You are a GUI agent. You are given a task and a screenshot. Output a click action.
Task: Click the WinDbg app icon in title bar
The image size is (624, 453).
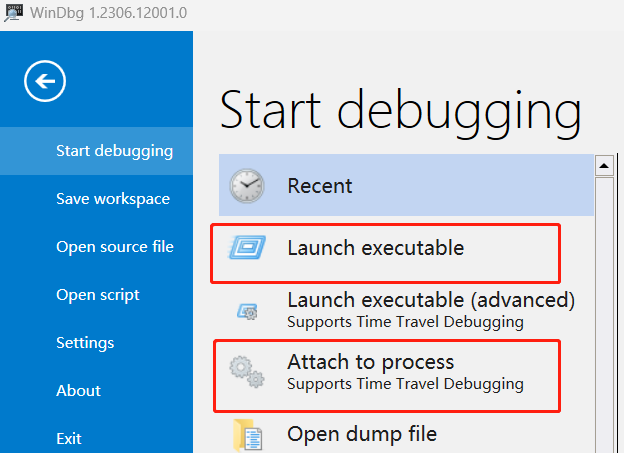(x=14, y=14)
